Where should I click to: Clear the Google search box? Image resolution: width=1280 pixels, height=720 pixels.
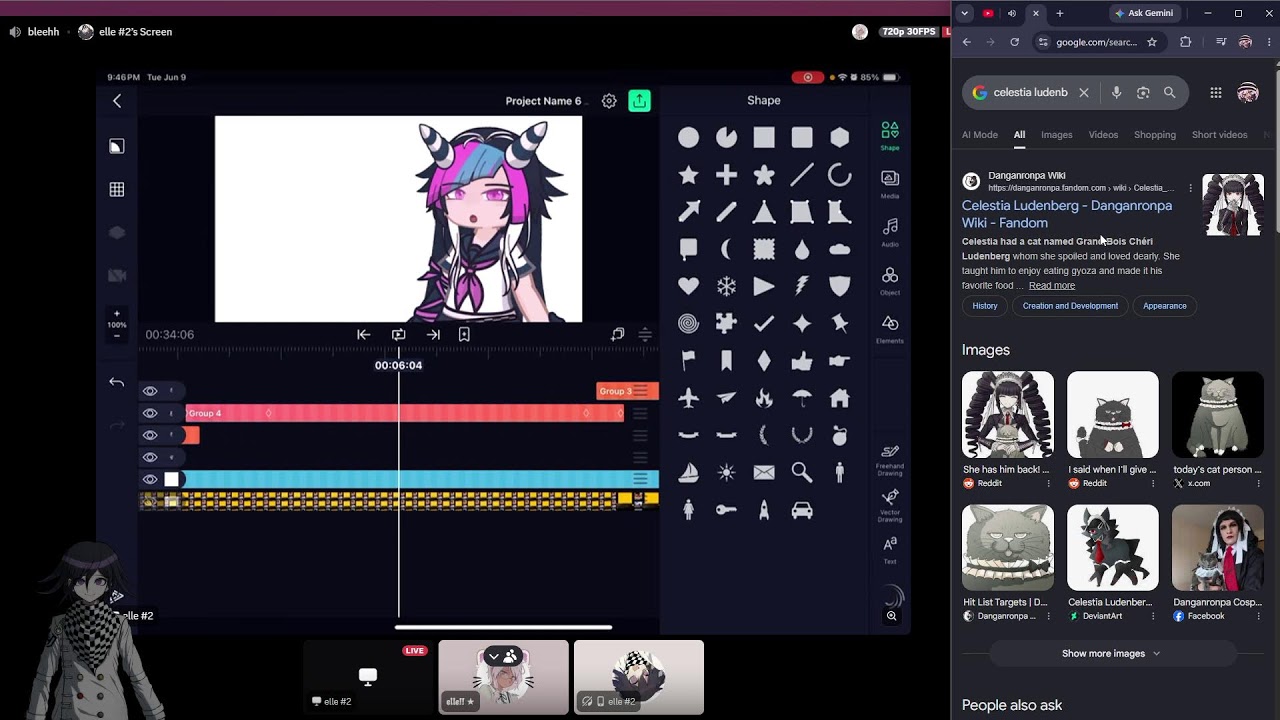point(1083,93)
